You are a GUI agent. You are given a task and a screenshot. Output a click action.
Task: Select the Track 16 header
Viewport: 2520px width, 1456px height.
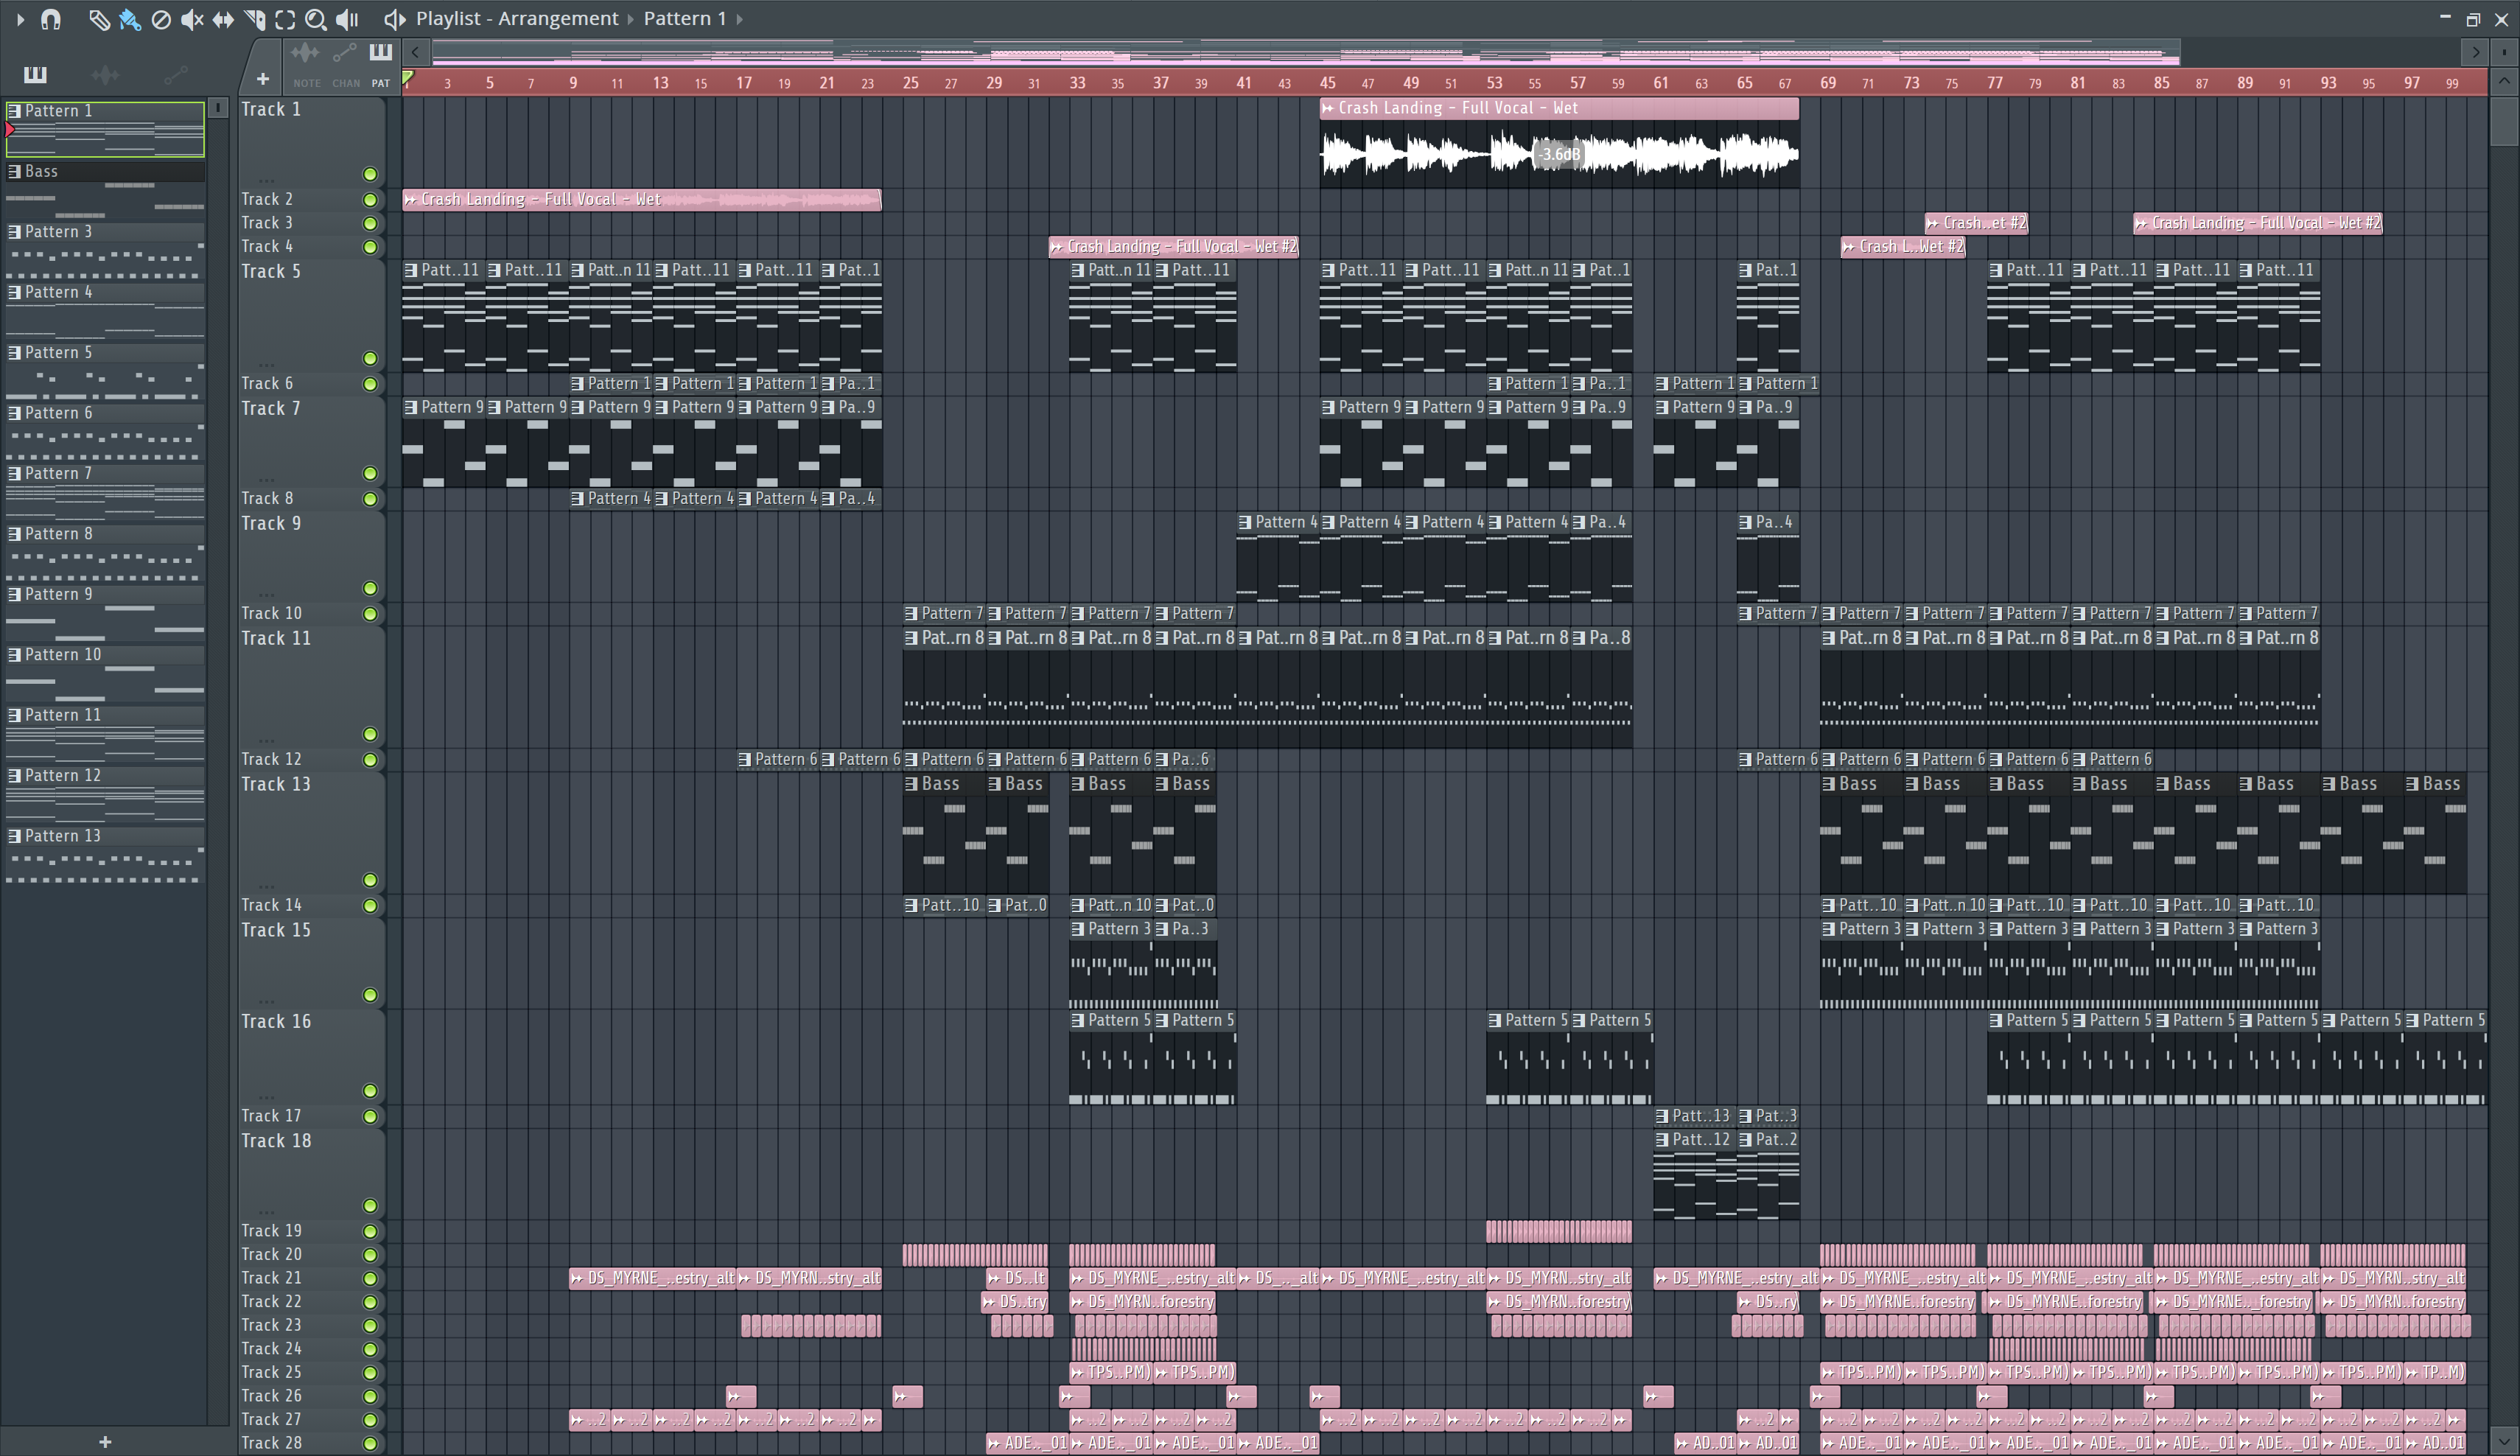311,1056
